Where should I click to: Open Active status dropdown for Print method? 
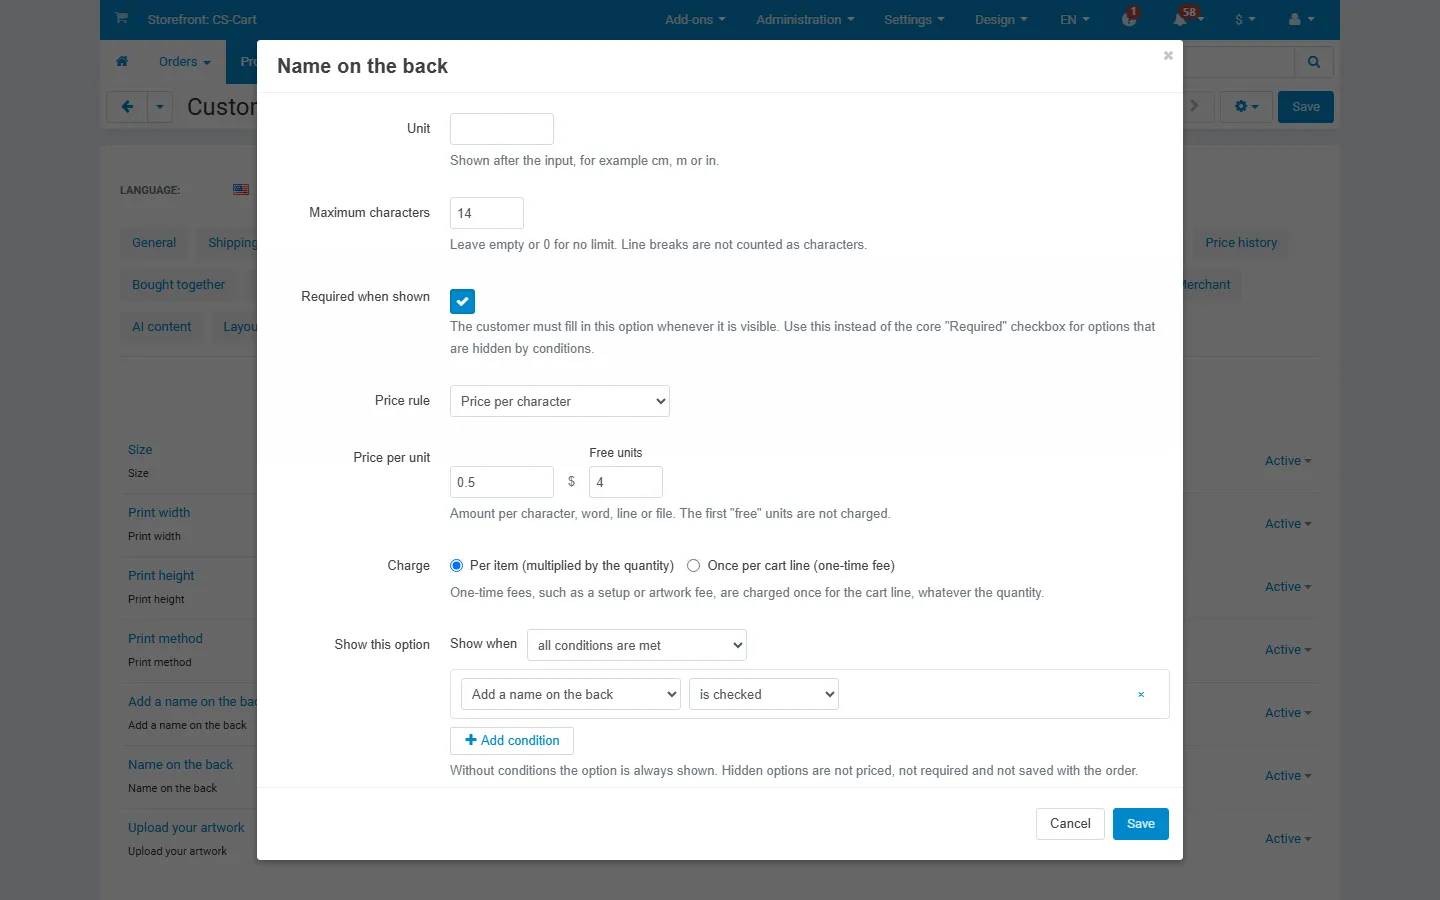(x=1288, y=650)
